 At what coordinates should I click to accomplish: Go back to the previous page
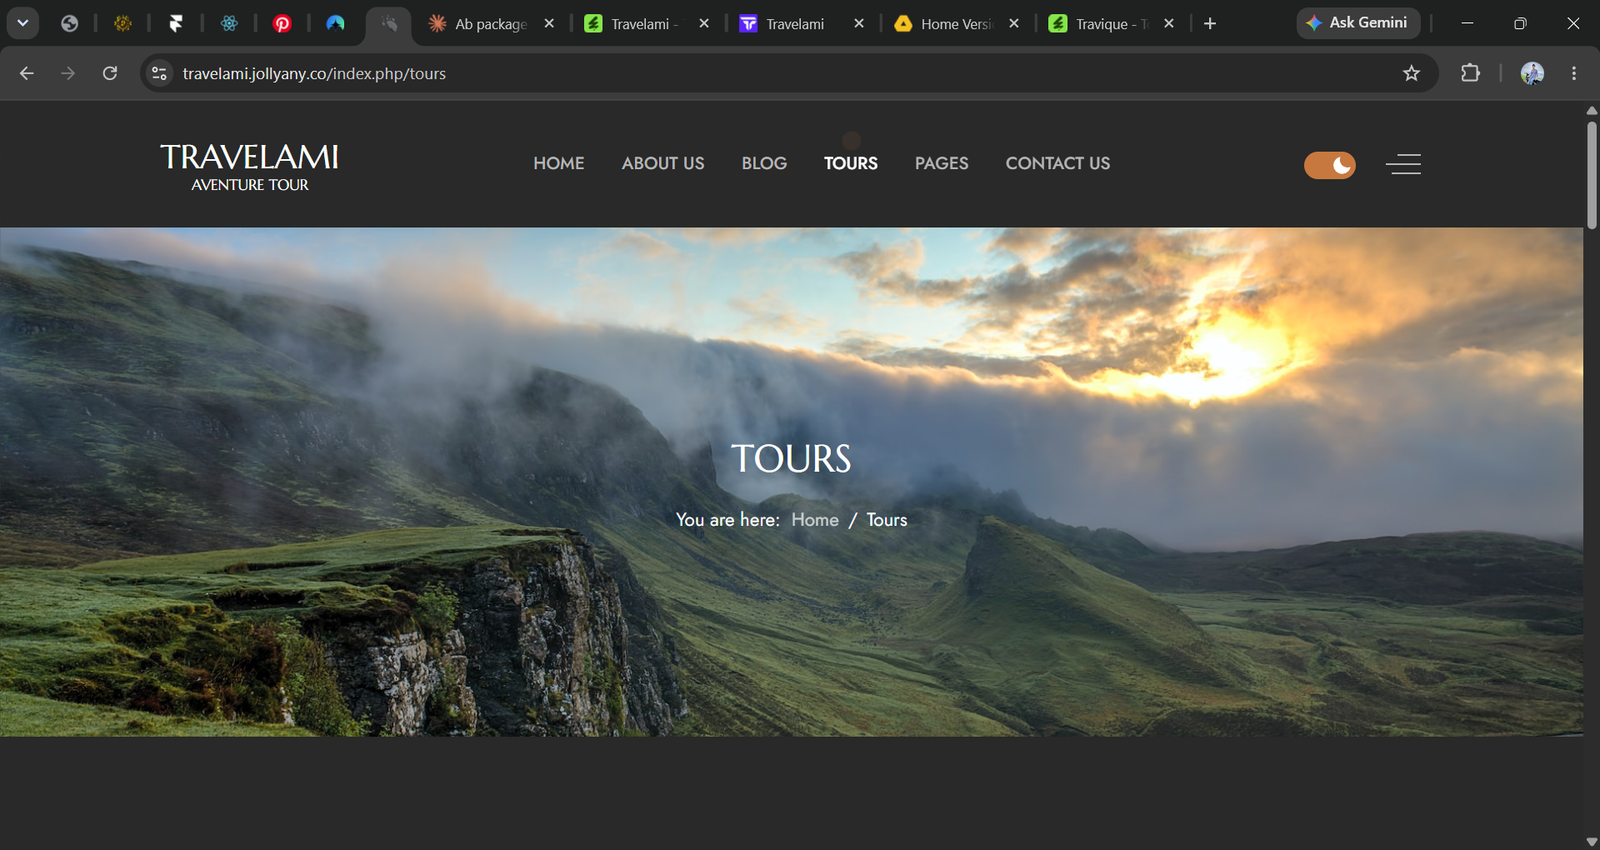point(27,73)
